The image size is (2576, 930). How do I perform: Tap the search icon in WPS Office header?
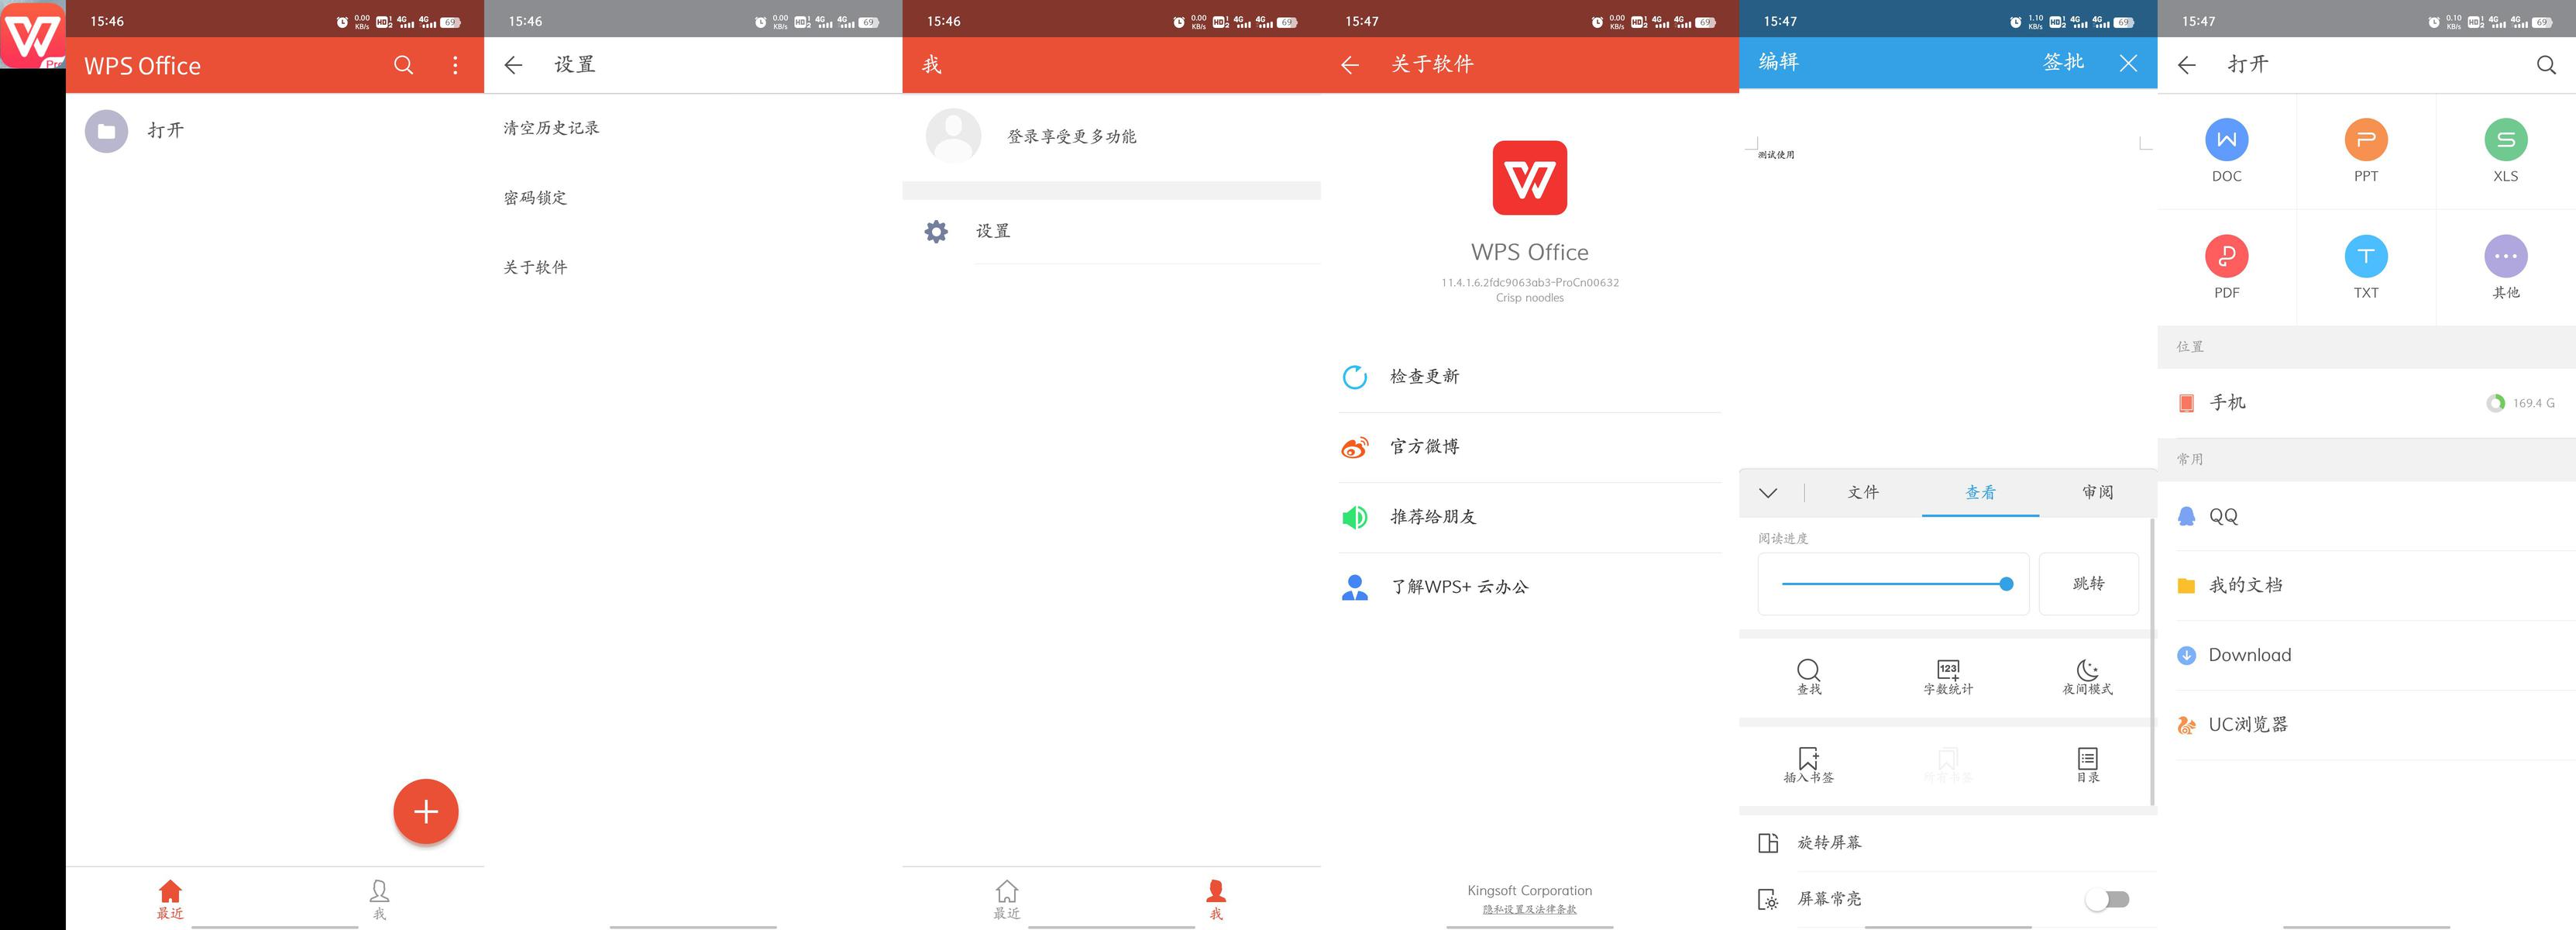click(x=403, y=65)
